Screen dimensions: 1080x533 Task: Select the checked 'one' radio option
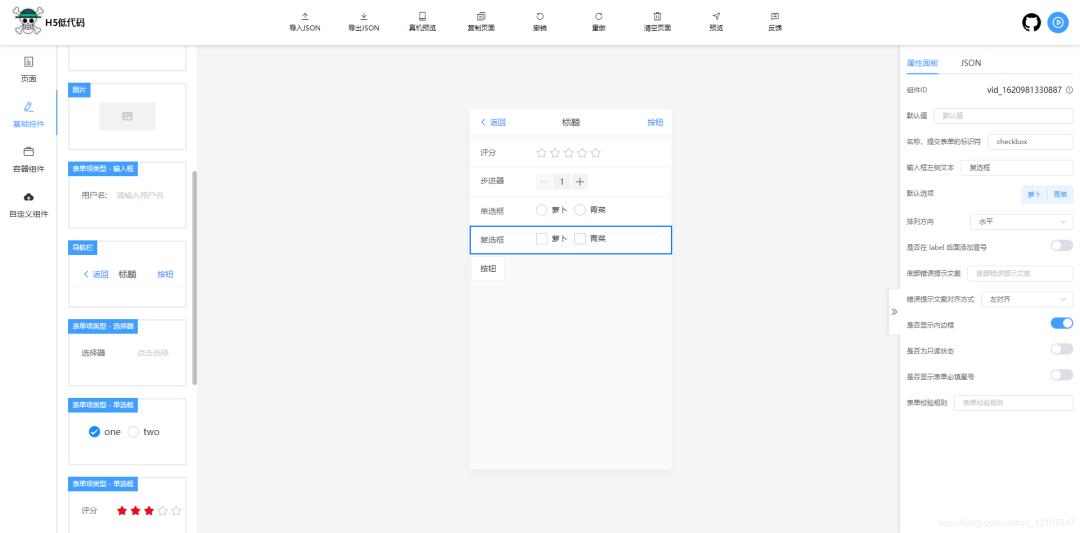click(95, 432)
